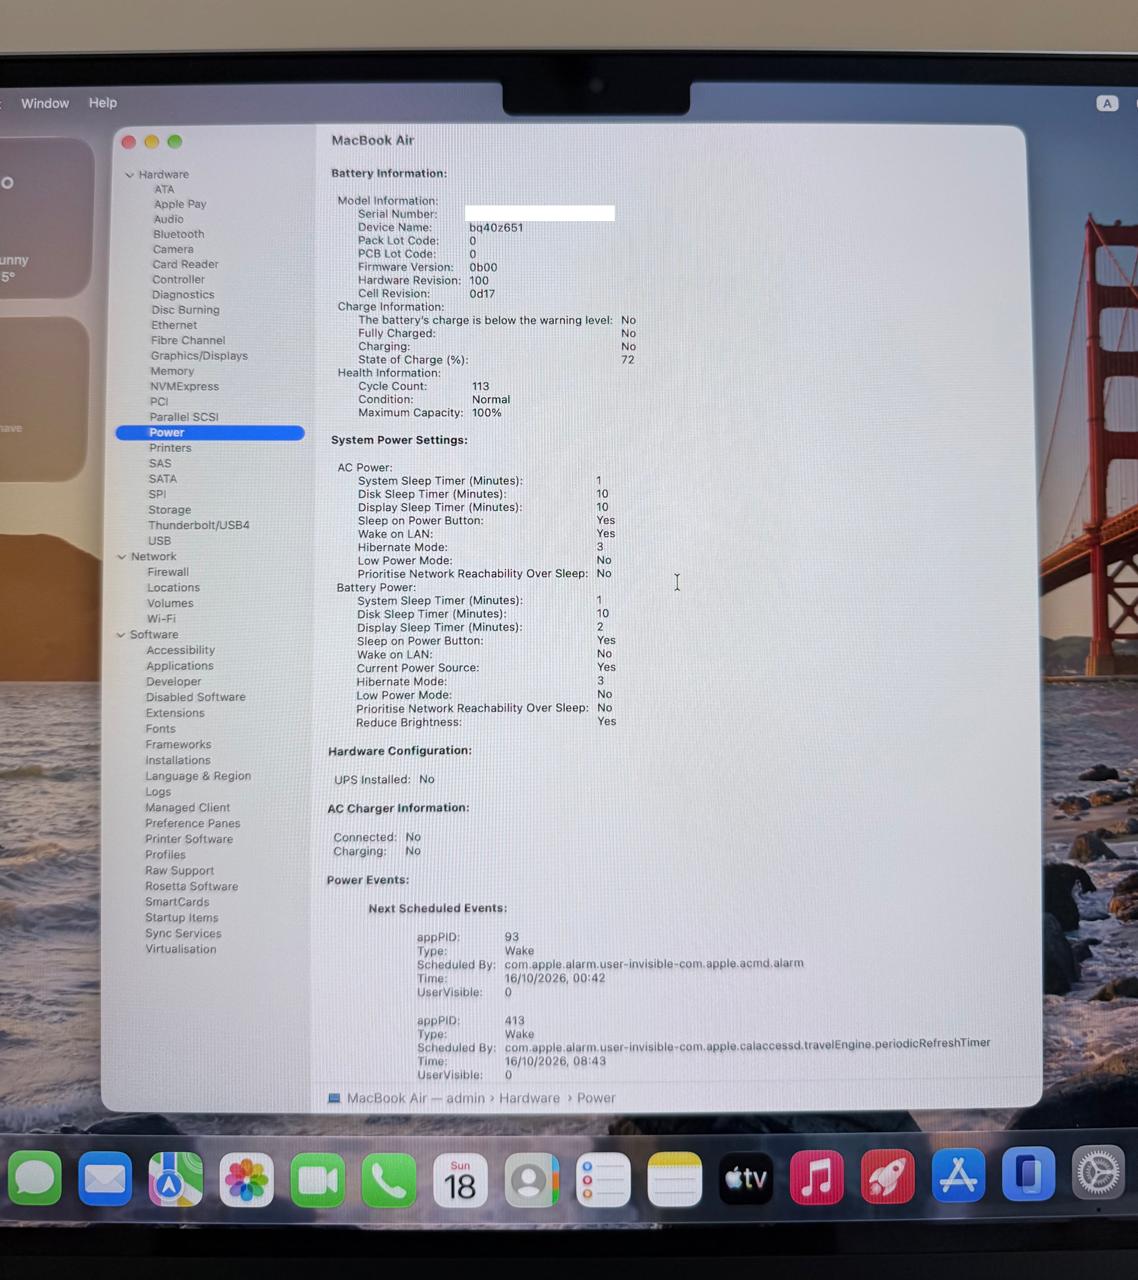Image resolution: width=1138 pixels, height=1280 pixels.
Task: Click the Battery Information heading
Action: click(x=389, y=173)
